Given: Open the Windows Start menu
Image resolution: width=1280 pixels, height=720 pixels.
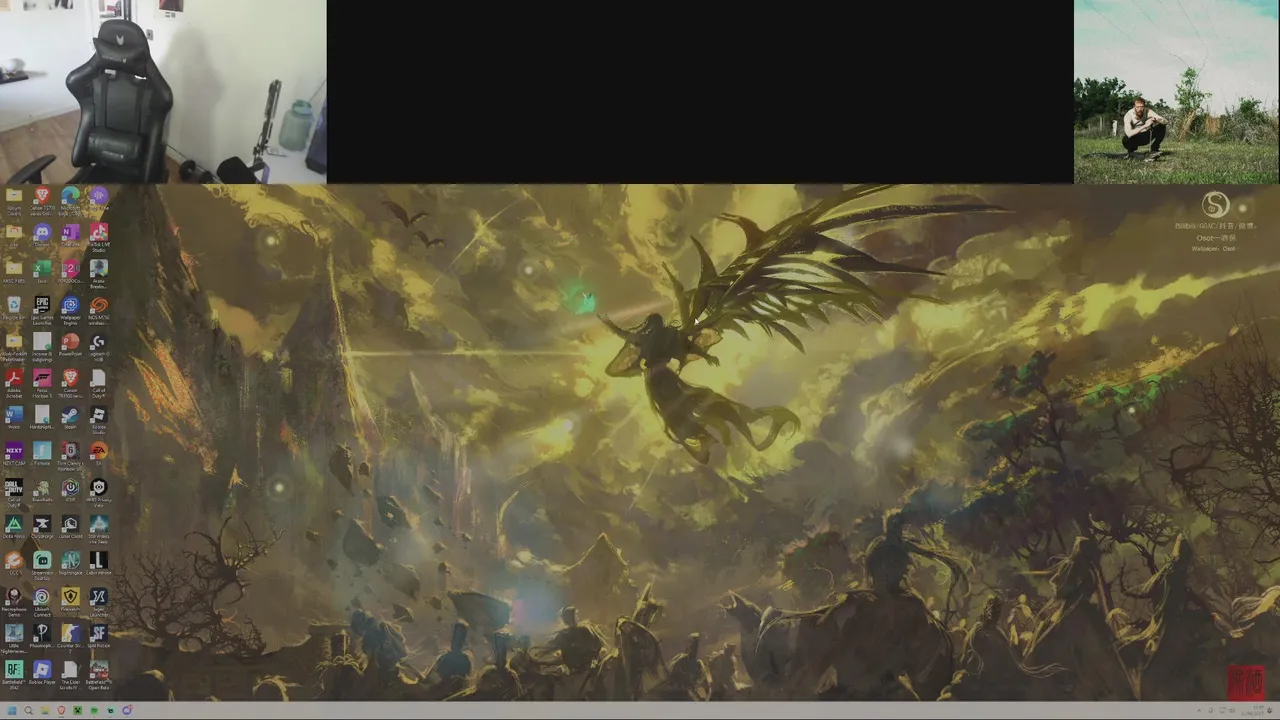Looking at the screenshot, I should point(12,710).
